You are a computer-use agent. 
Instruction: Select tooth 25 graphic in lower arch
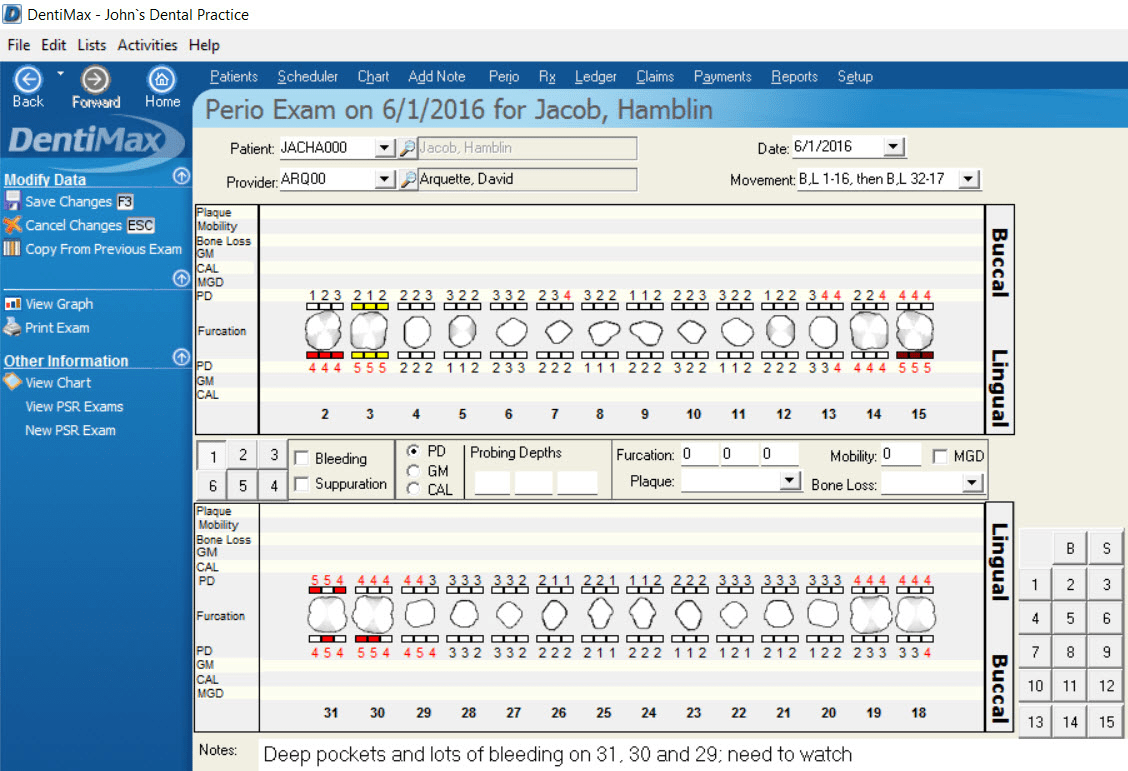[x=600, y=615]
